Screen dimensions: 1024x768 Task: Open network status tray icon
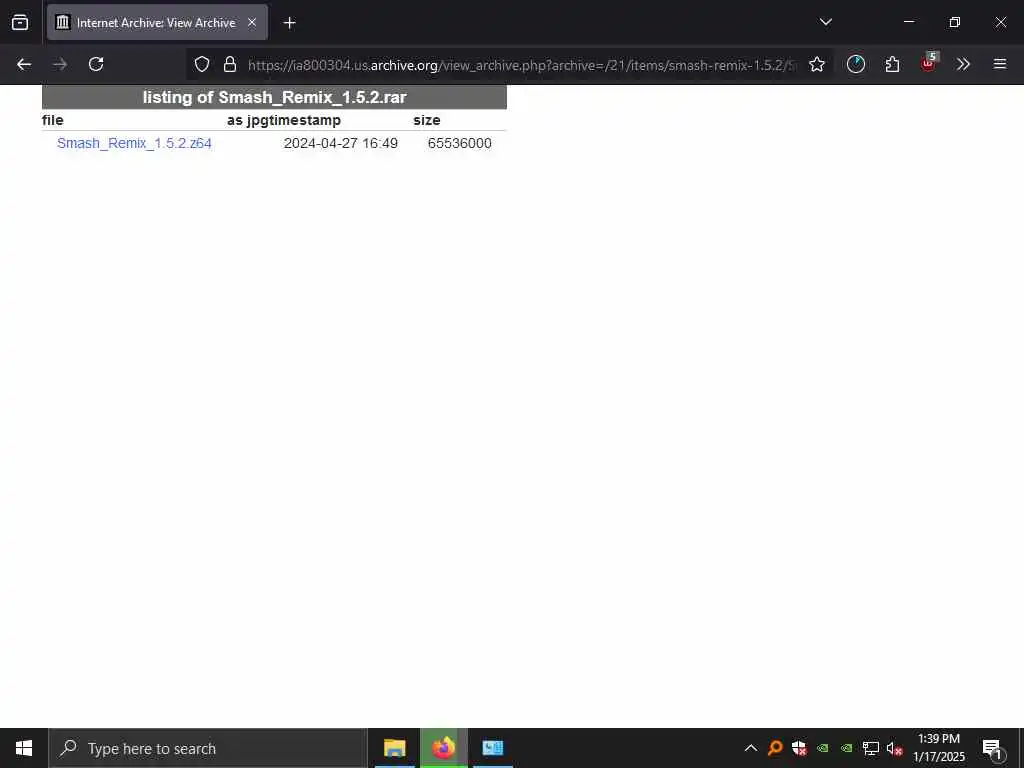tap(871, 748)
